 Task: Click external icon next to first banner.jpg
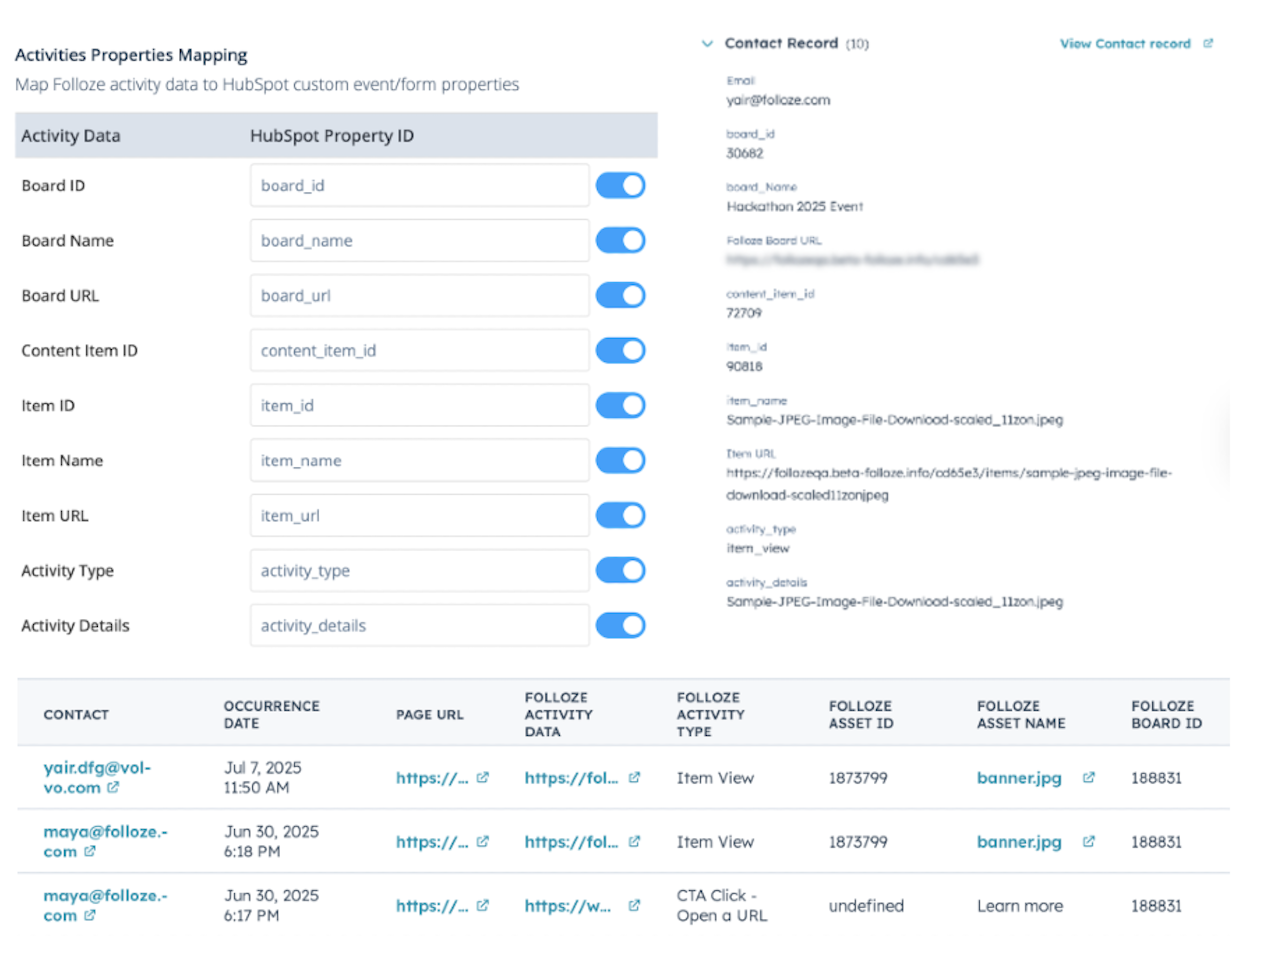(x=1089, y=778)
